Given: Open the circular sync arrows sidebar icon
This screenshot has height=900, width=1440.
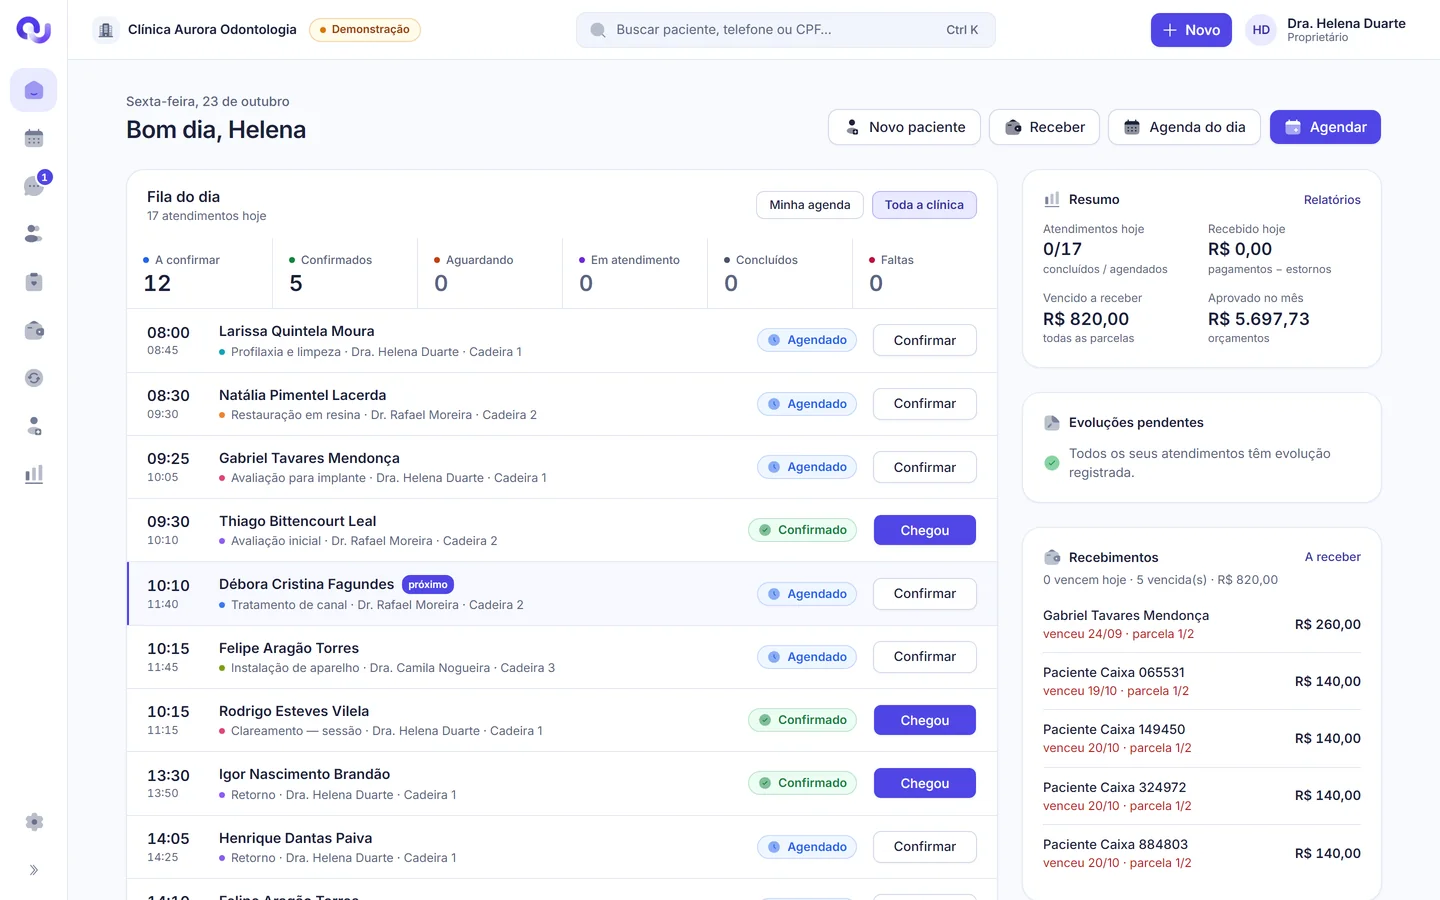Looking at the screenshot, I should (34, 378).
